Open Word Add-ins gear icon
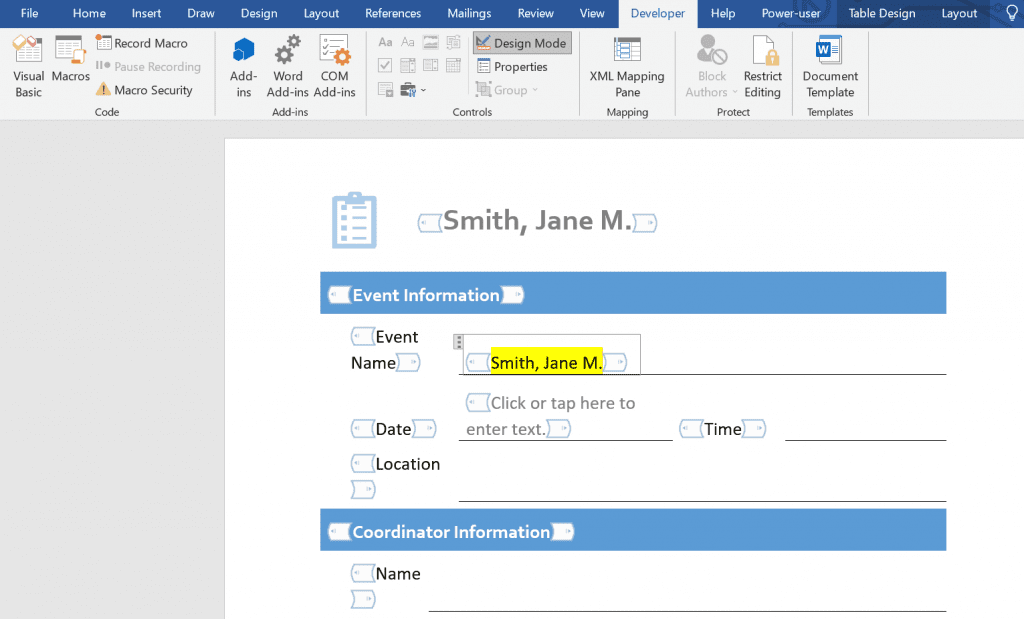The width and height of the screenshot is (1024, 619). tap(288, 66)
